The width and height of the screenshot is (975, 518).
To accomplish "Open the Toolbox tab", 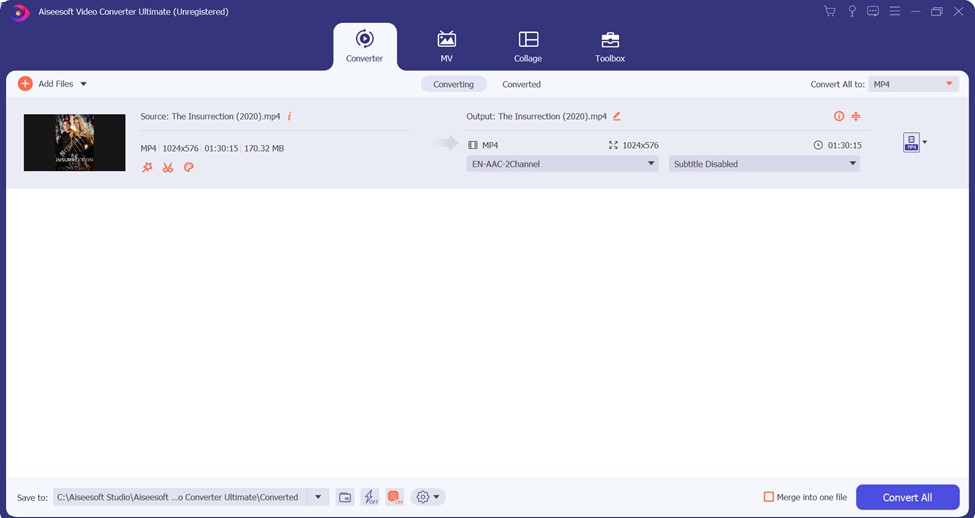I will point(609,46).
